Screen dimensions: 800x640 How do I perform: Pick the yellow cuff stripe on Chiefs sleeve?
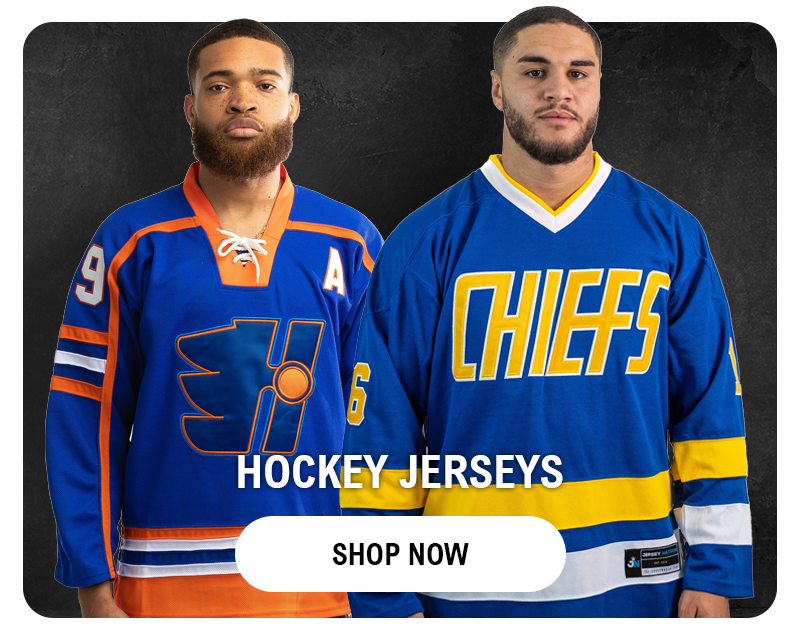tap(710, 459)
